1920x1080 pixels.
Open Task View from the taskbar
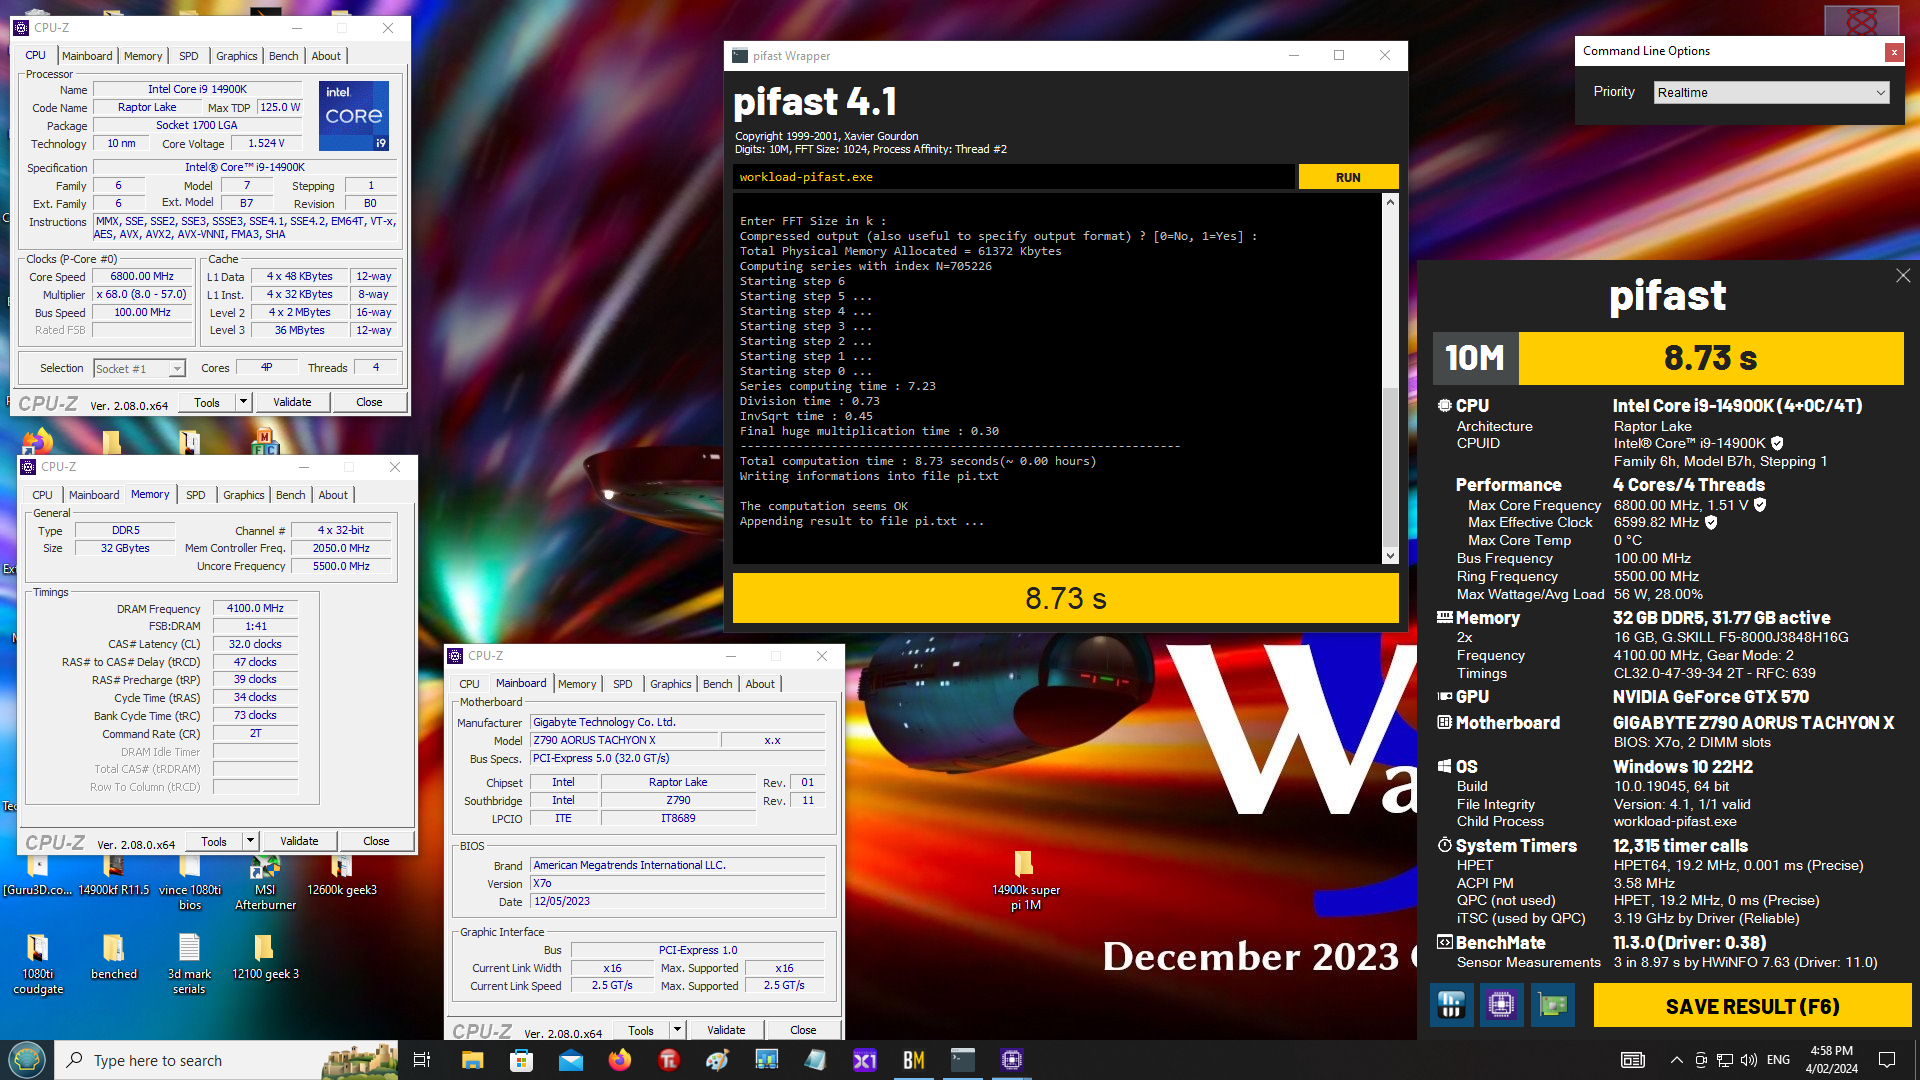coord(421,1060)
